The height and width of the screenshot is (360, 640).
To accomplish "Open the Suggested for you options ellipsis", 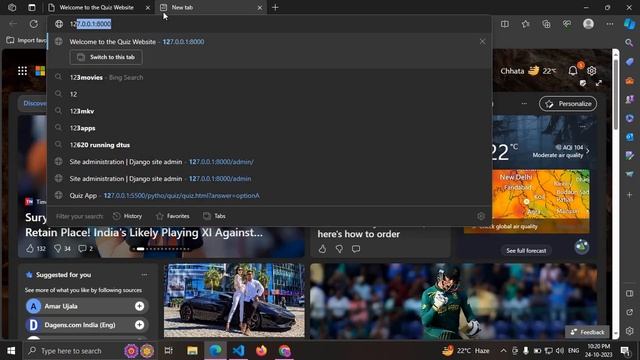I will (144, 275).
